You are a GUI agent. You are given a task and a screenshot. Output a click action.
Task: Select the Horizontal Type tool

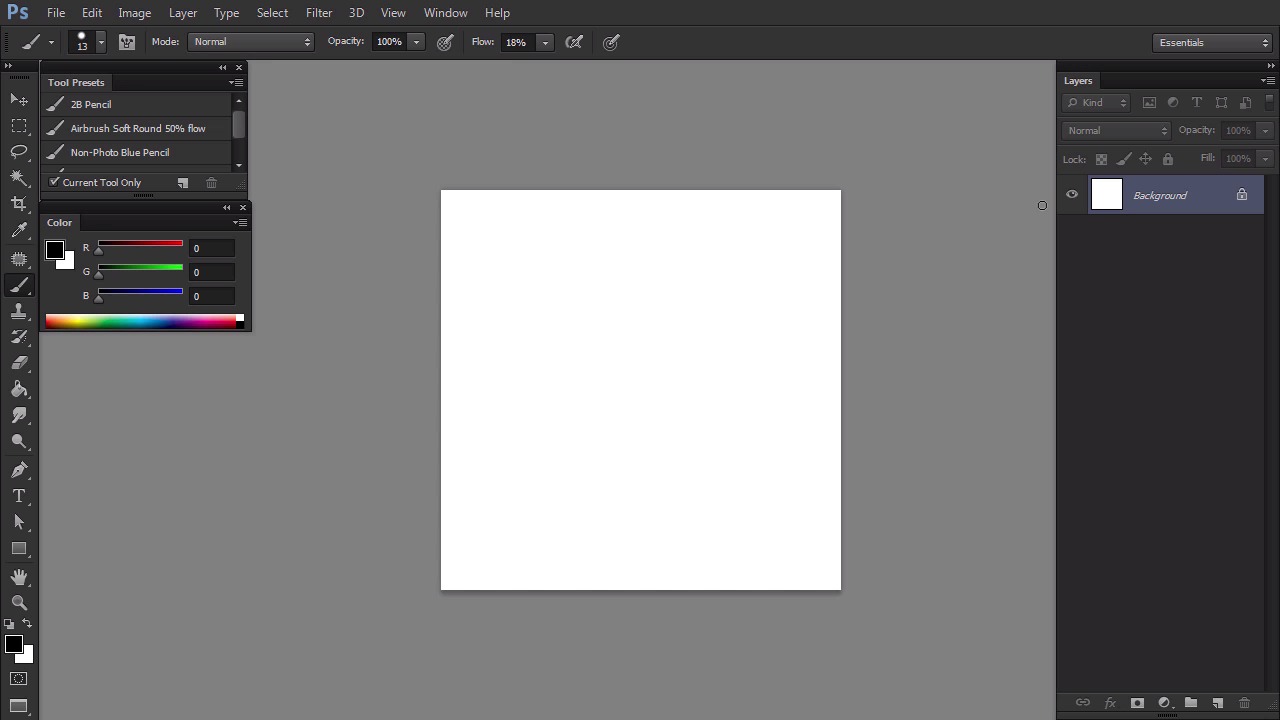pyautogui.click(x=19, y=496)
